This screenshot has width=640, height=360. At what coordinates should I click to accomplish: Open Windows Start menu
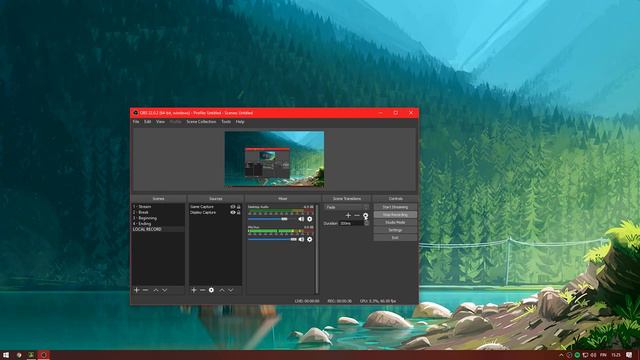tap(6, 355)
